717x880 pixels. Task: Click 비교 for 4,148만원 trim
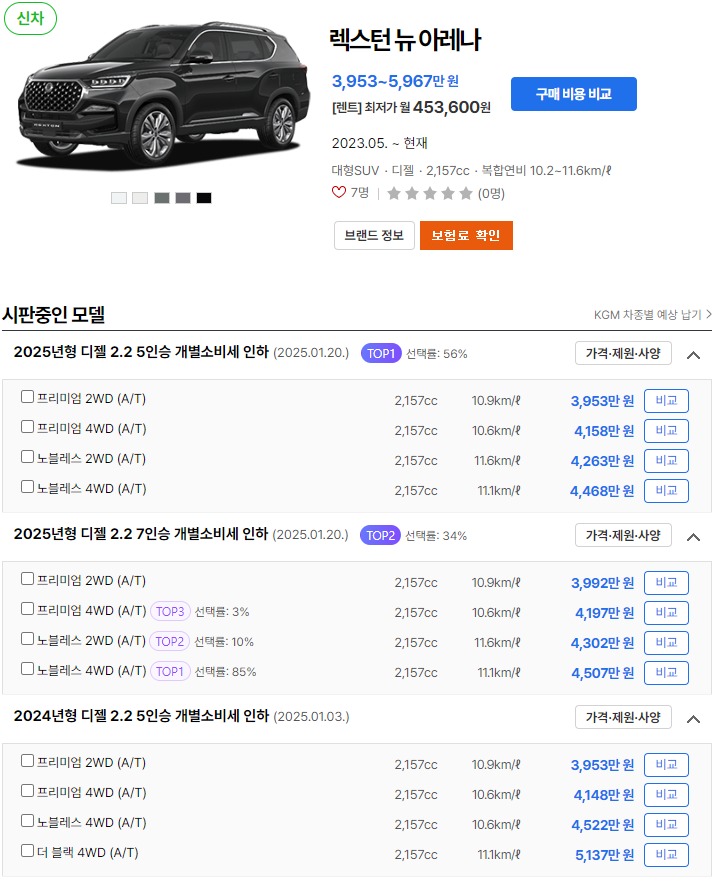point(666,795)
